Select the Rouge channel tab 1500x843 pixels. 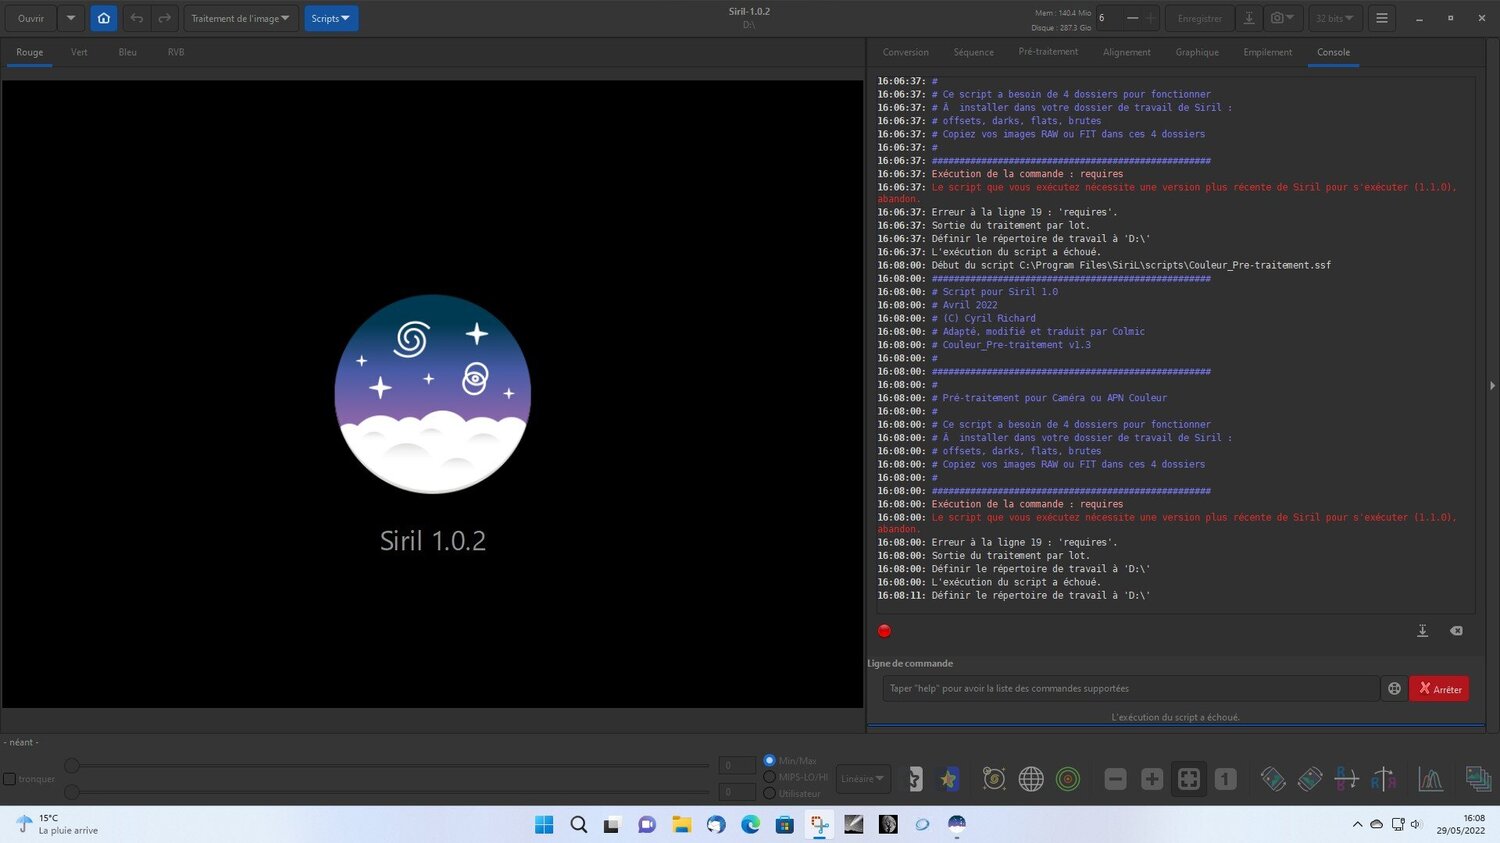[x=30, y=52]
